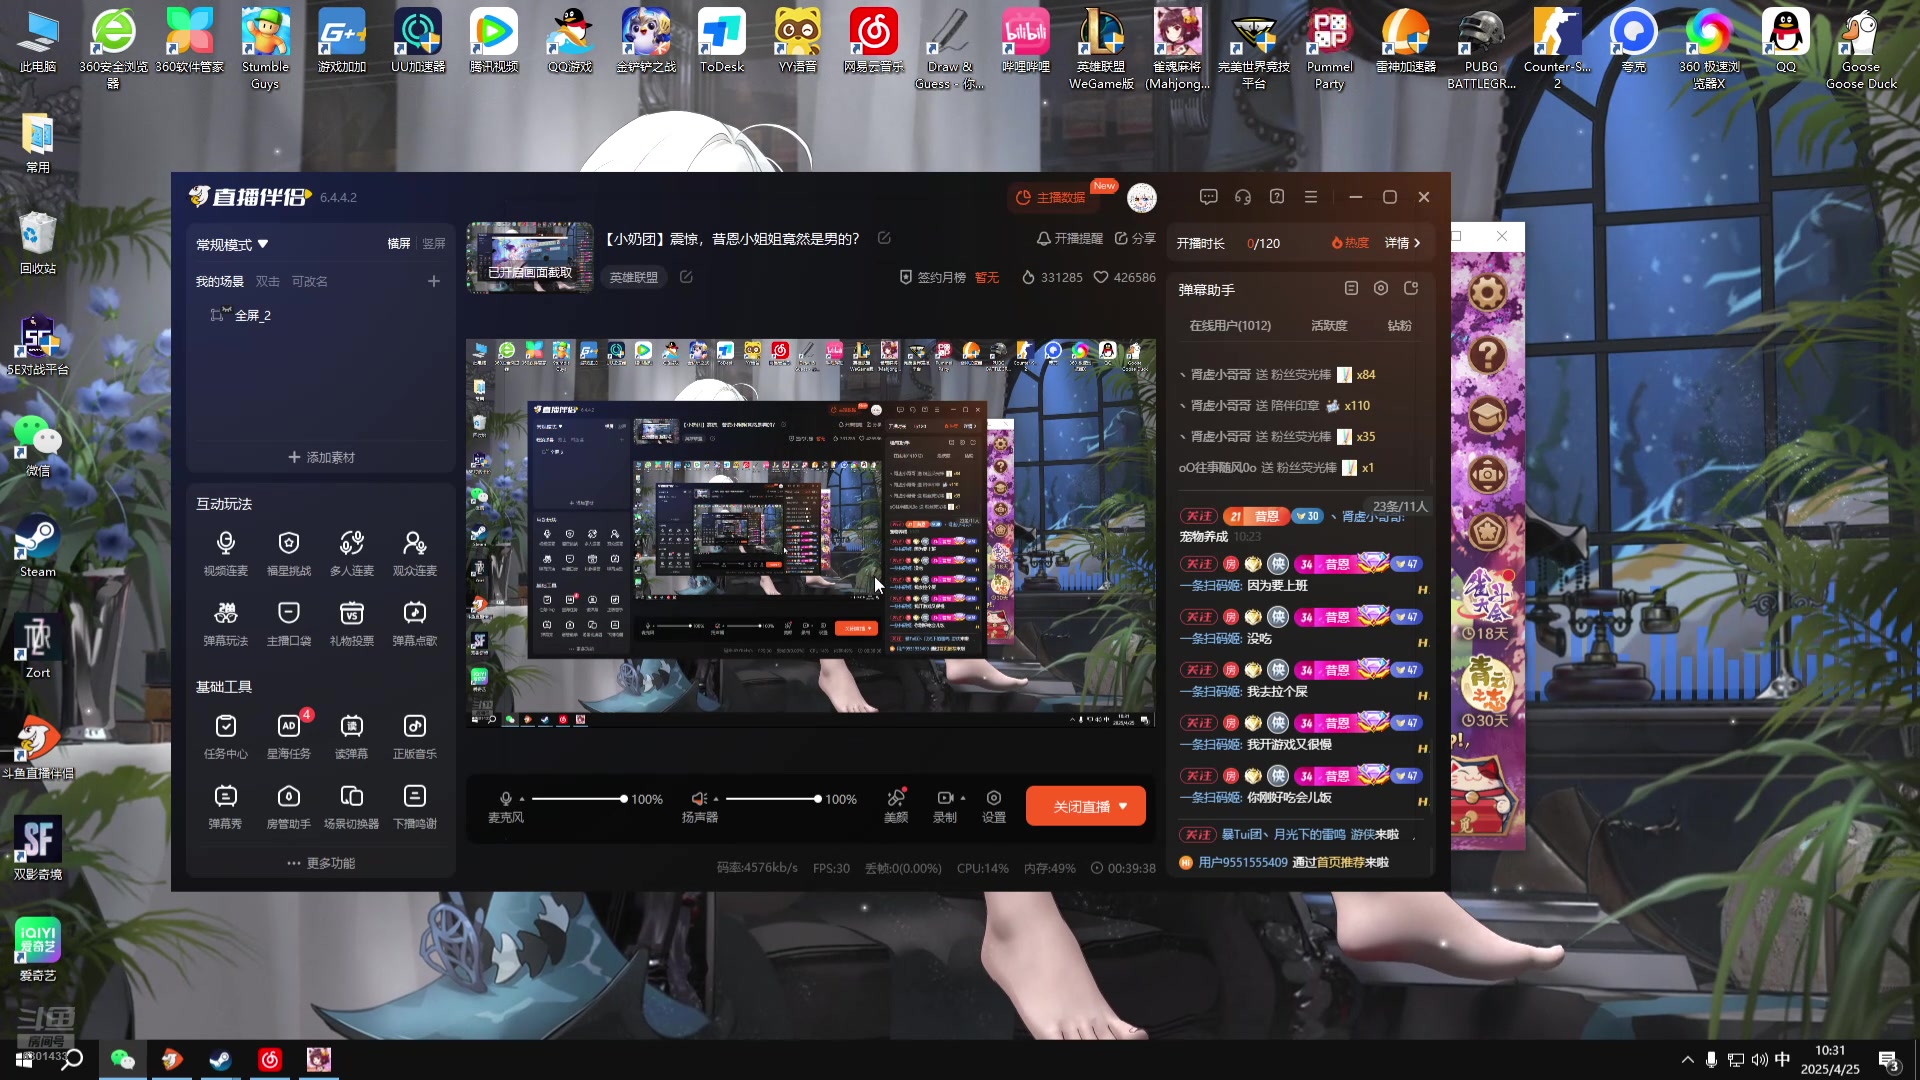Select 钻粉 tab

[x=1399, y=326]
